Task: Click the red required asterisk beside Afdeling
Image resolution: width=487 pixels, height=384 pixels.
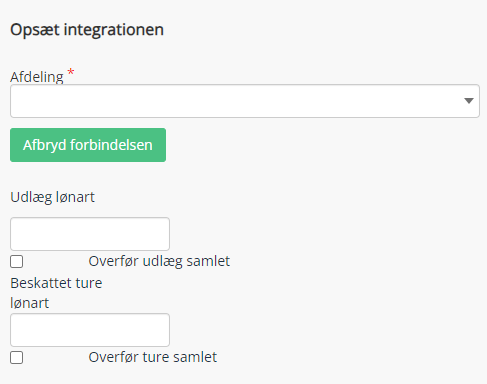Action: [71, 72]
